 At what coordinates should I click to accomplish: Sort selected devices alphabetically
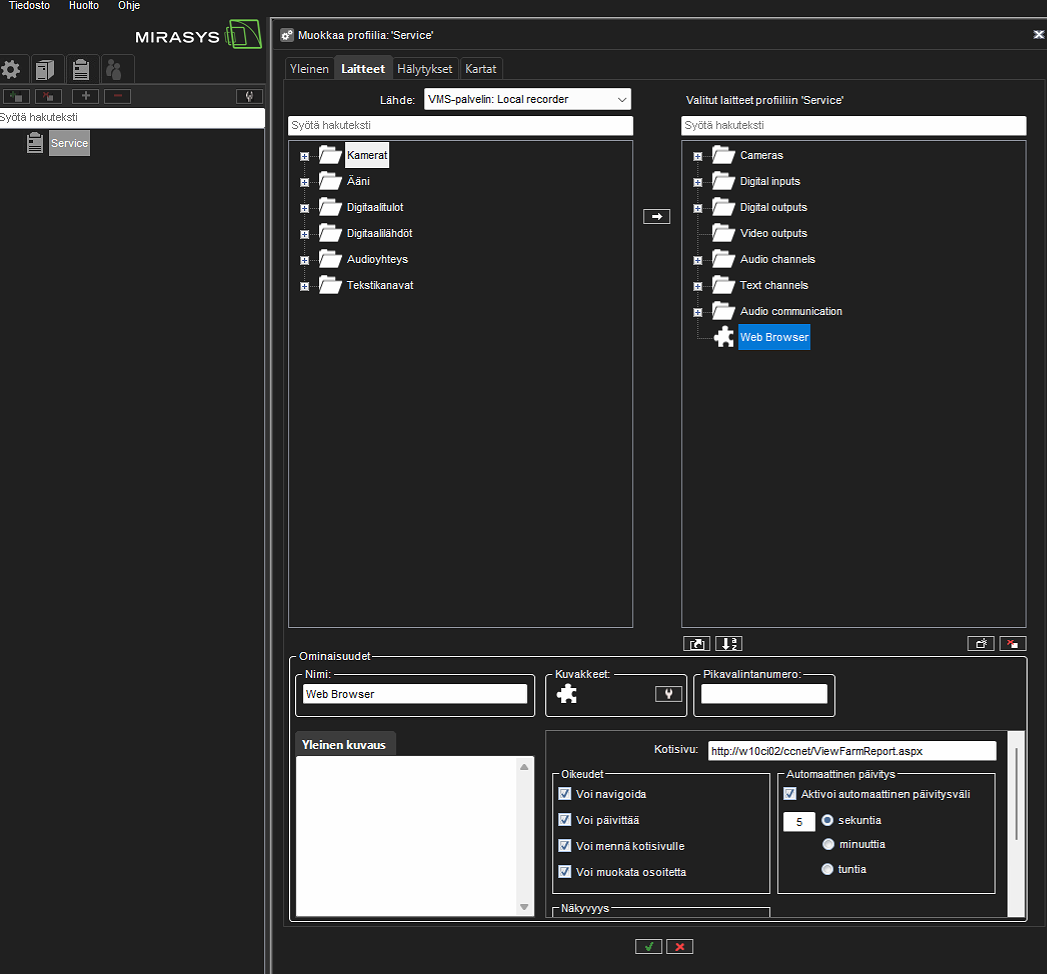click(728, 643)
